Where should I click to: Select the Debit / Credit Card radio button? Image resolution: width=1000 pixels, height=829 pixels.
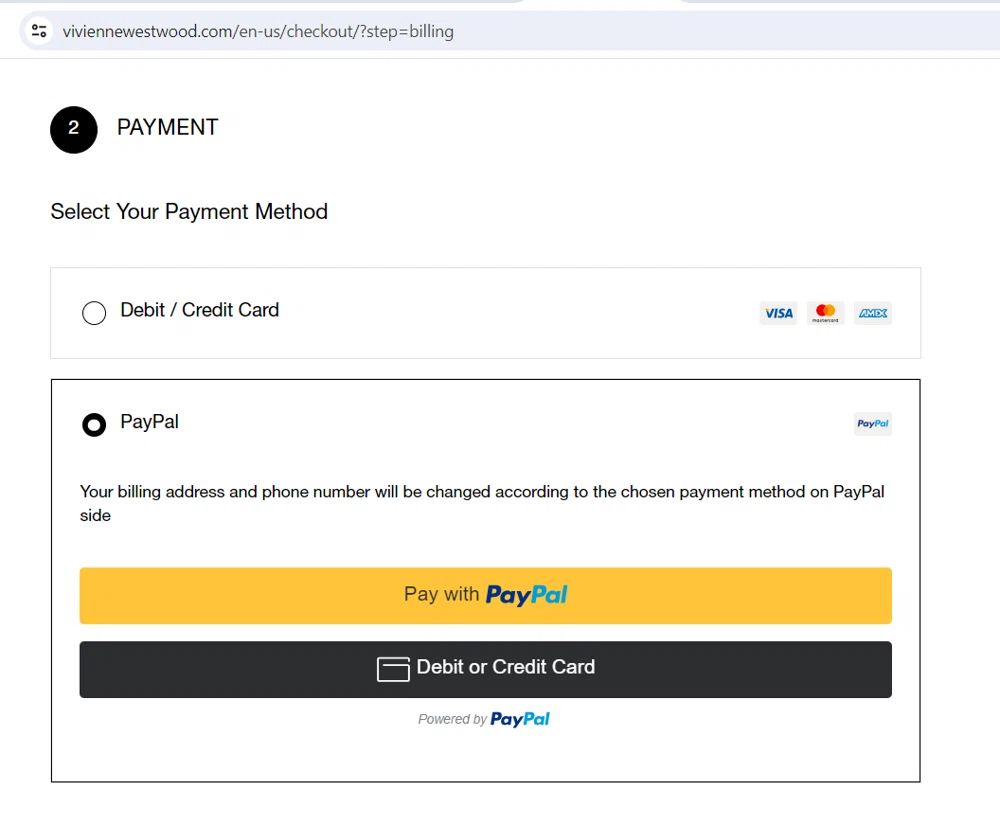tap(94, 313)
